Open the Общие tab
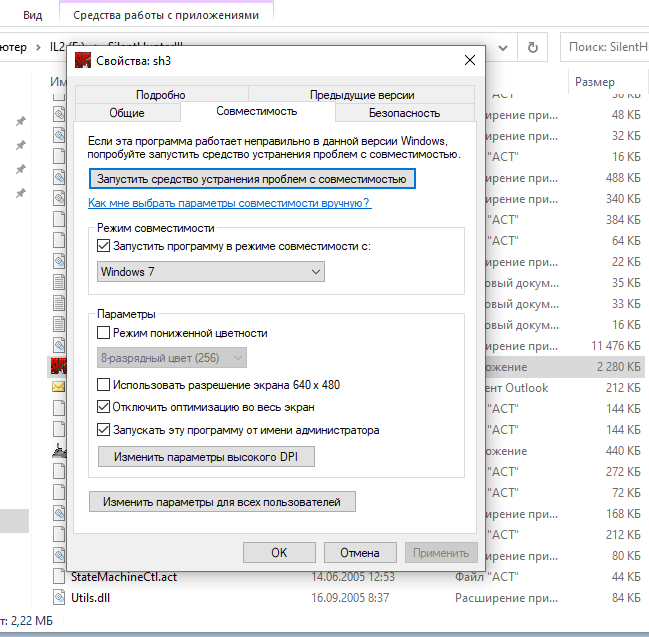649x637 pixels. [127, 113]
